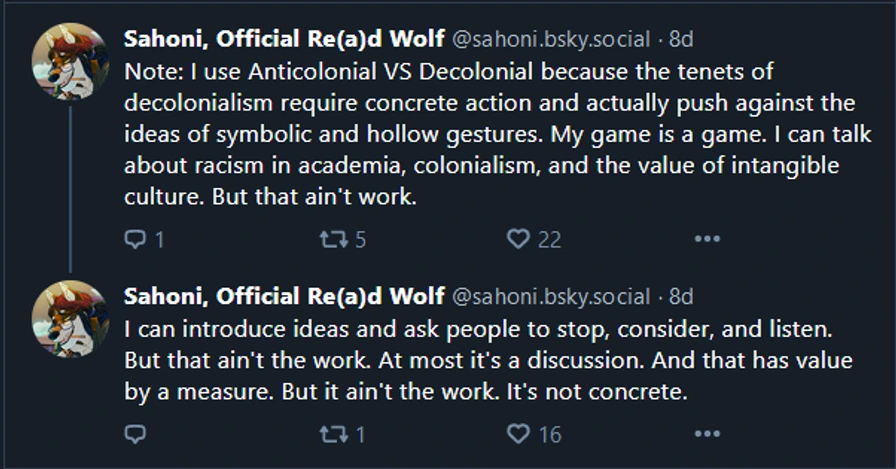Click the avatar on the first post

click(x=70, y=60)
